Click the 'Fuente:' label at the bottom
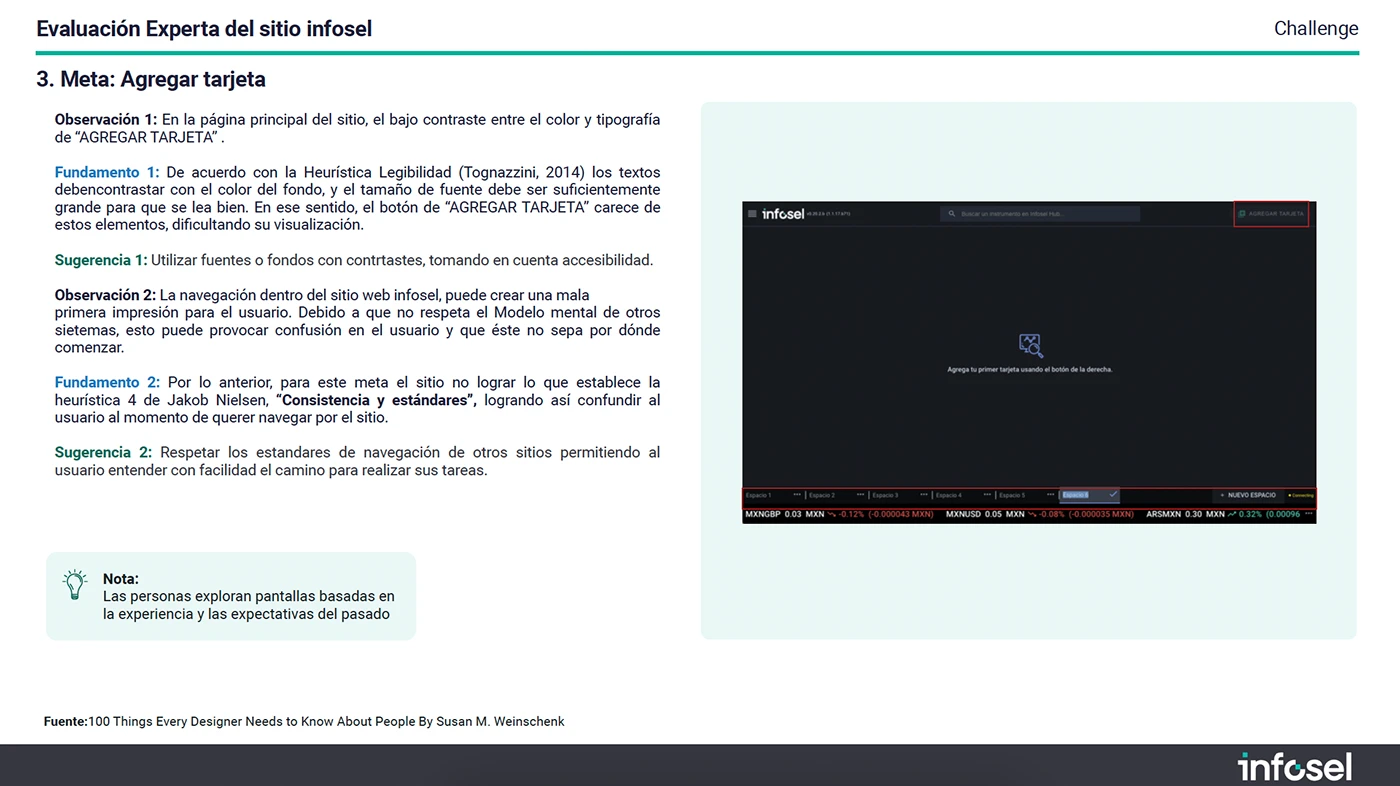 (x=66, y=722)
